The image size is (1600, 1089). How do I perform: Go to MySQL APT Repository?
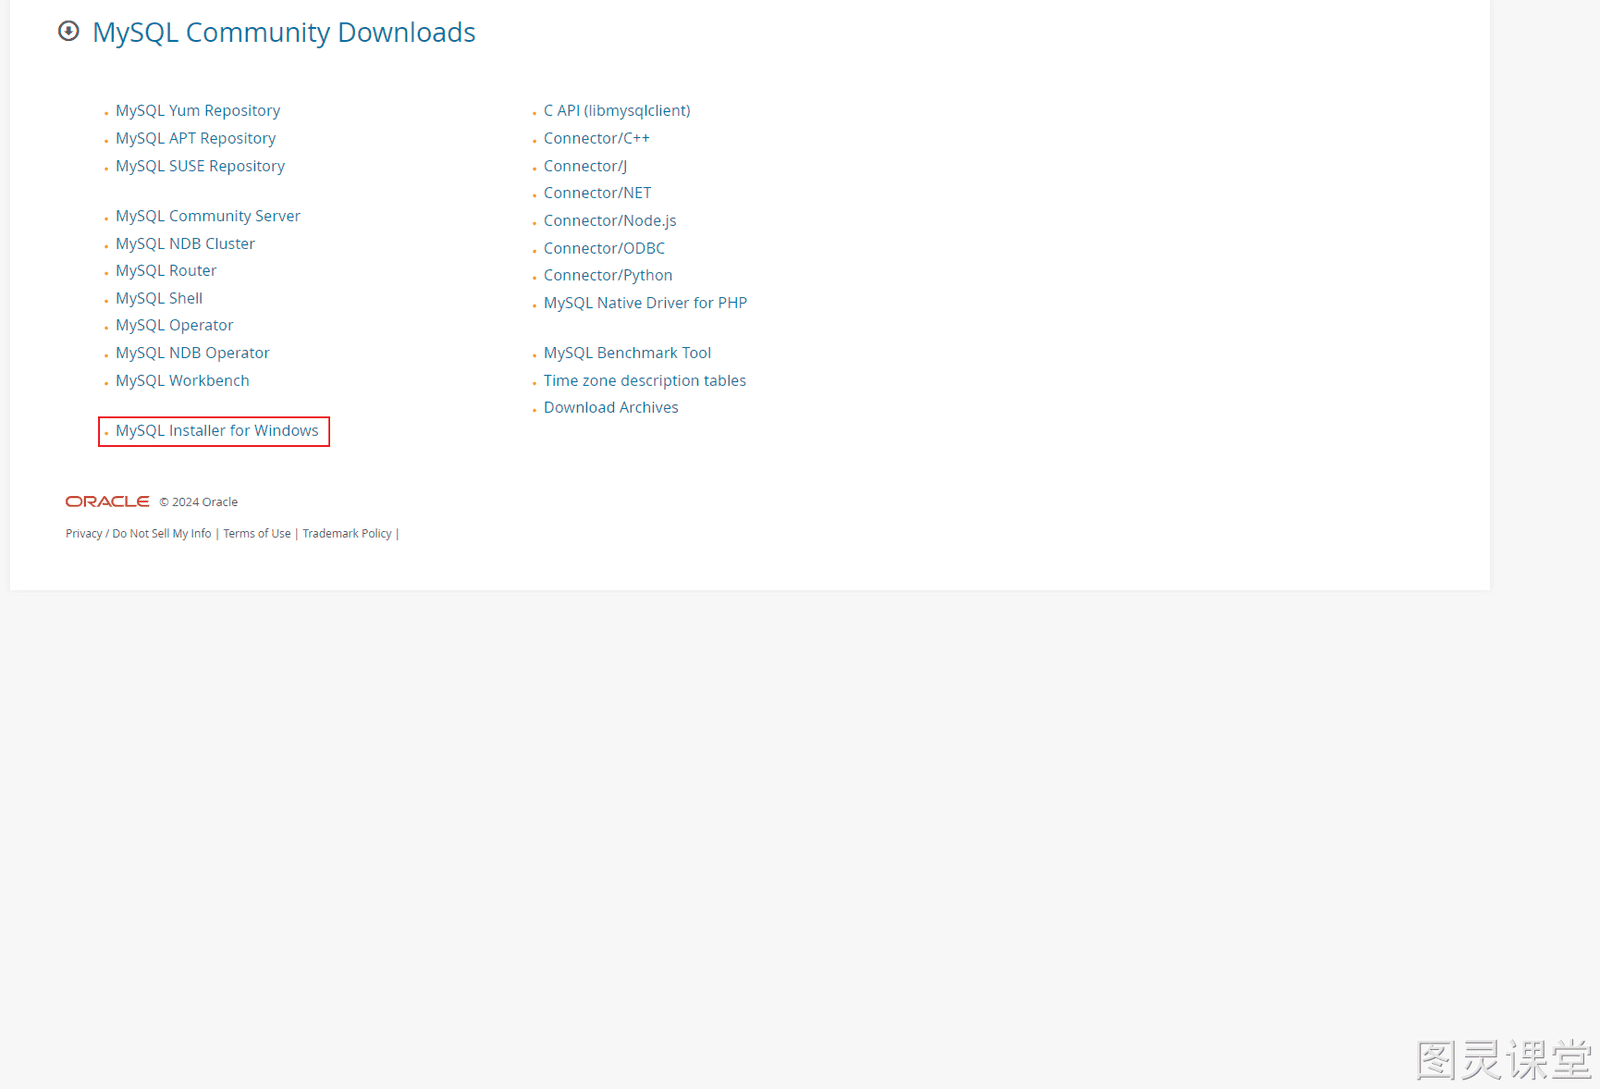click(196, 139)
